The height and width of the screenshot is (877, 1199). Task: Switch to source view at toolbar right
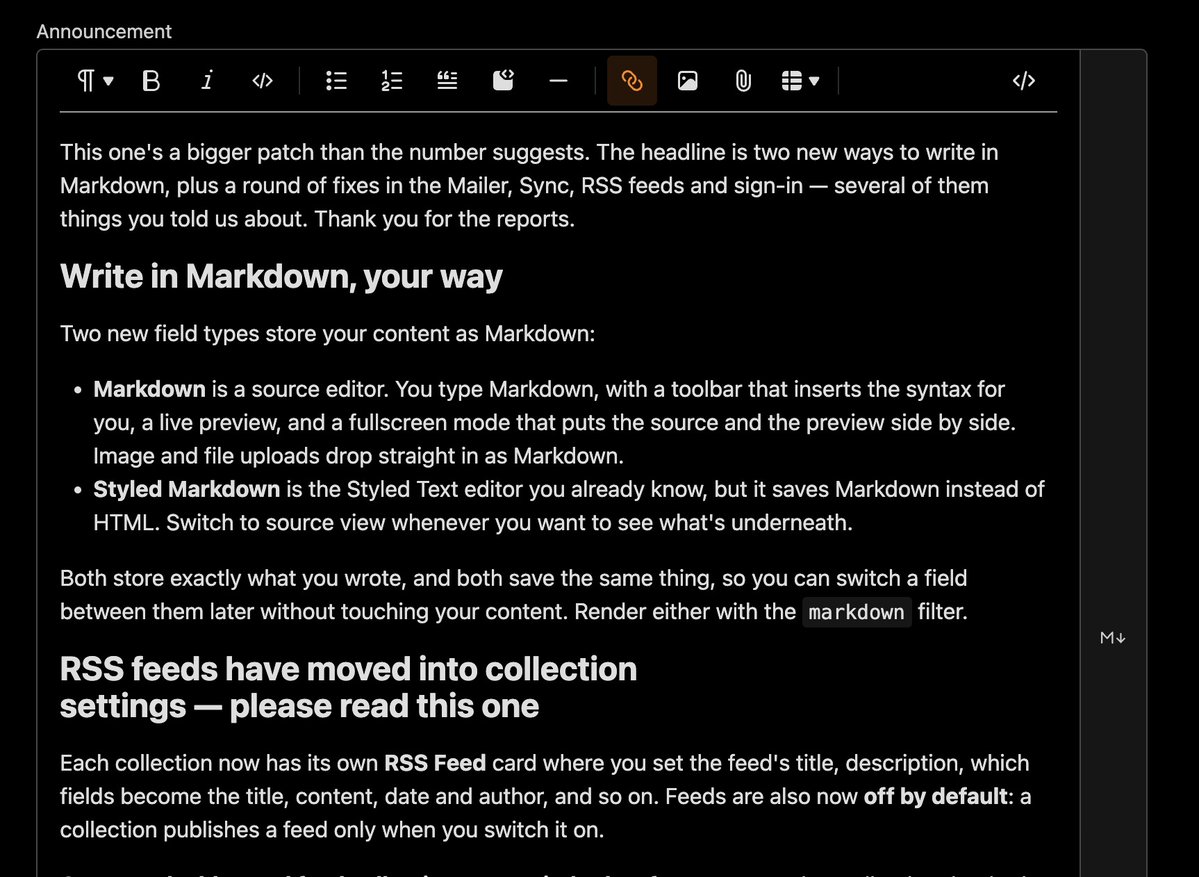1024,80
